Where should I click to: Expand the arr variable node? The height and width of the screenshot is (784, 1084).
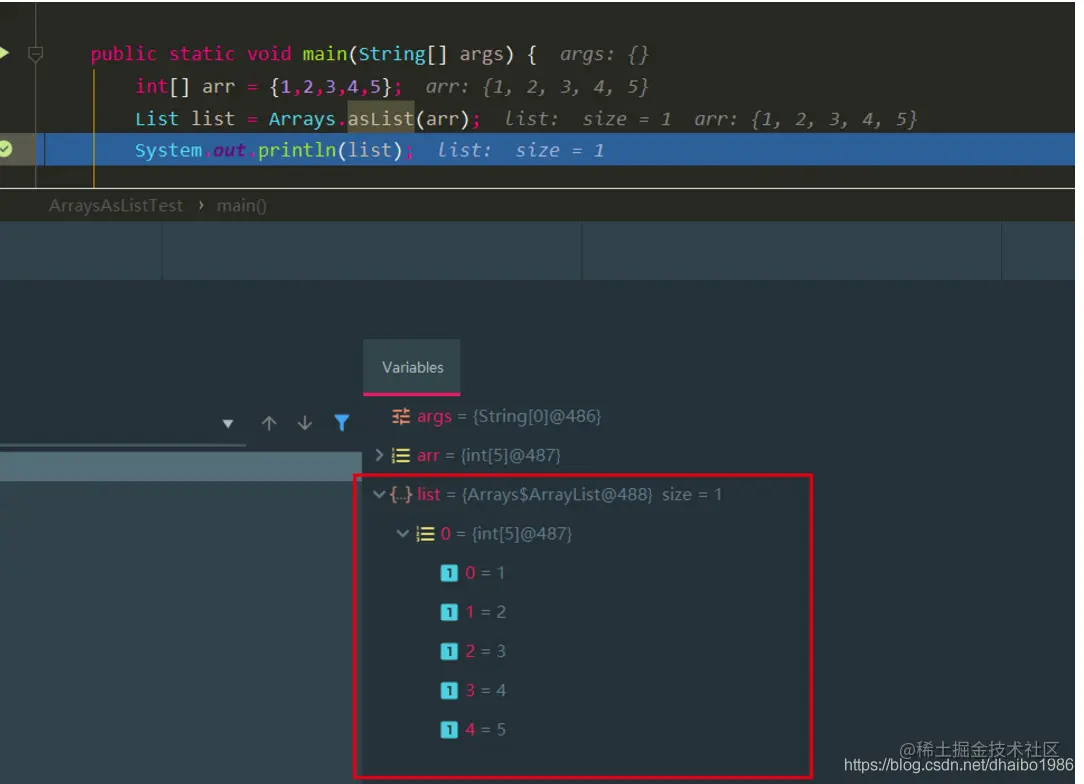click(379, 455)
